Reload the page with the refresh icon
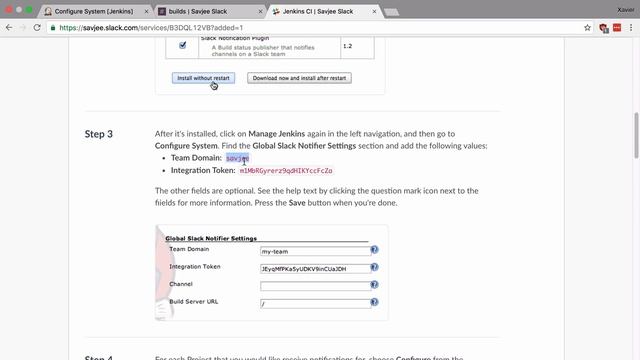Screen dimensions: 640x360 pos(37,28)
